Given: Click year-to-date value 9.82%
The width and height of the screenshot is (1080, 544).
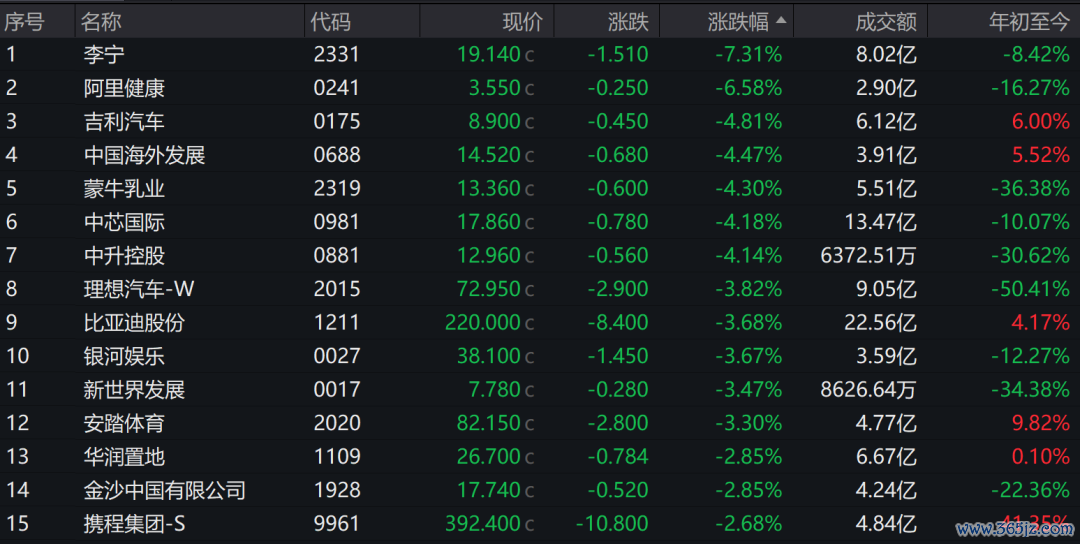Looking at the screenshot, I should point(1041,423).
